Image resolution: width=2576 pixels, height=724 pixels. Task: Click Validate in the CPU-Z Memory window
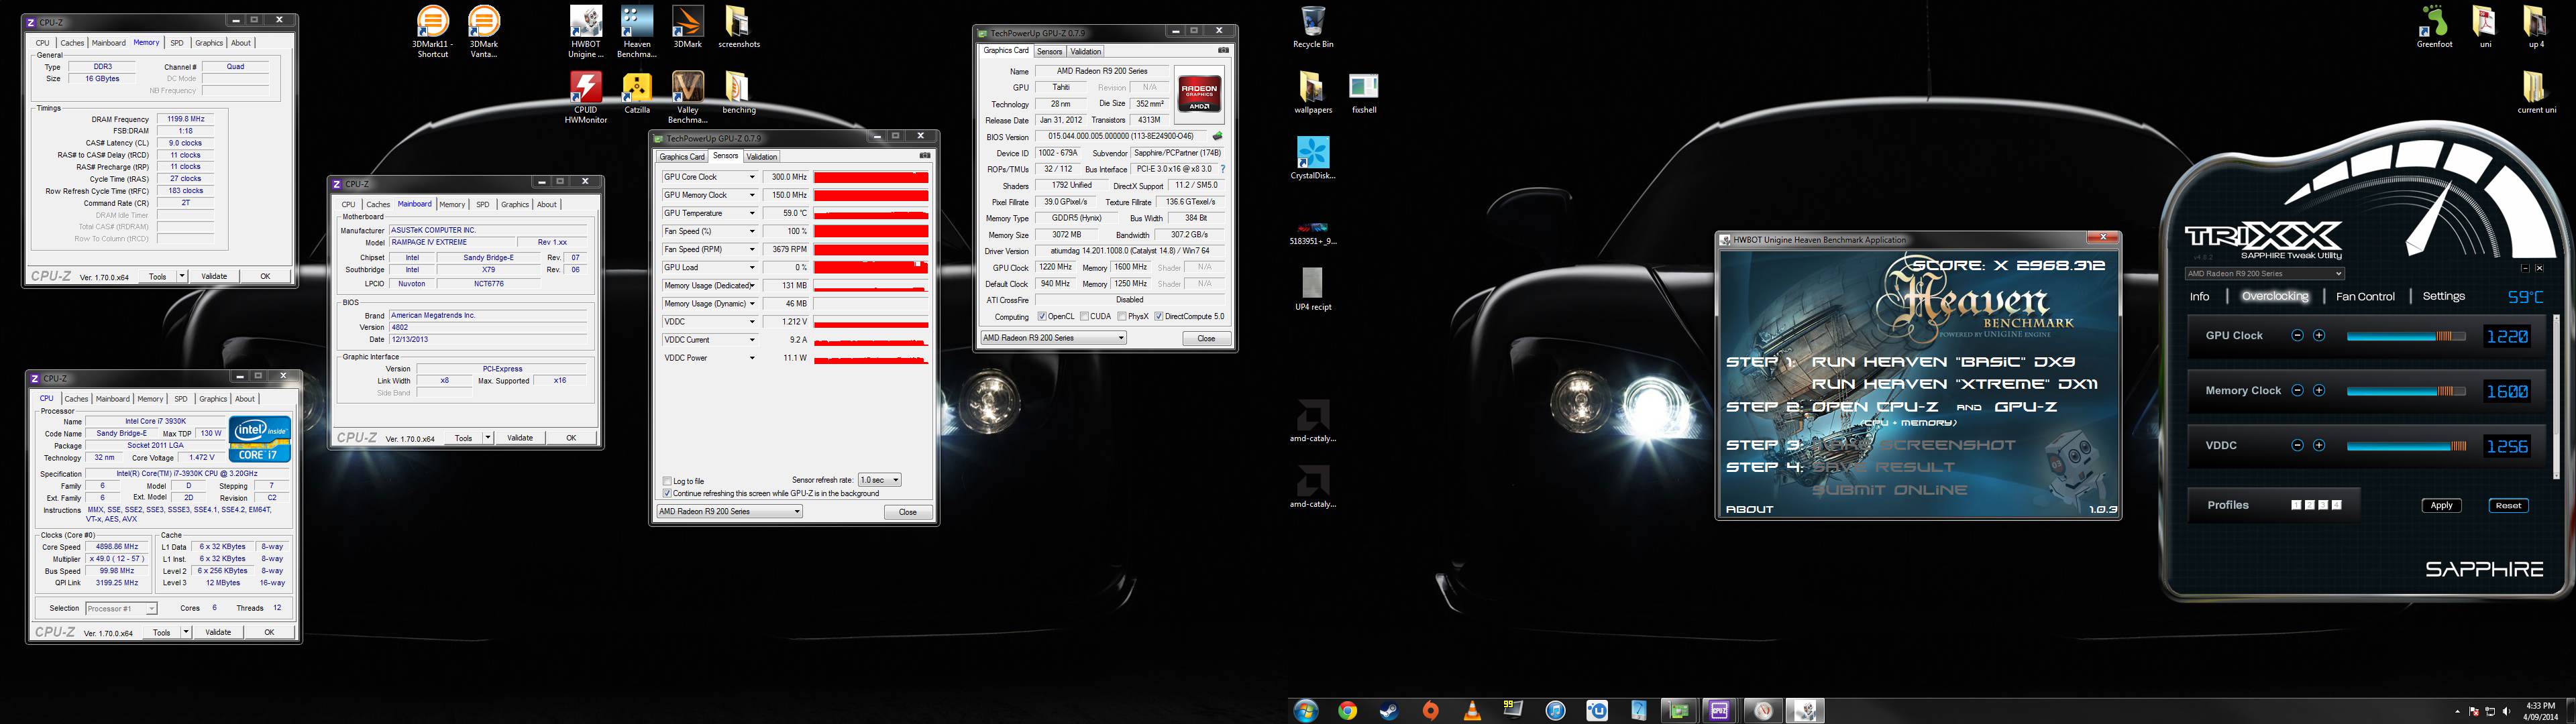click(x=214, y=276)
